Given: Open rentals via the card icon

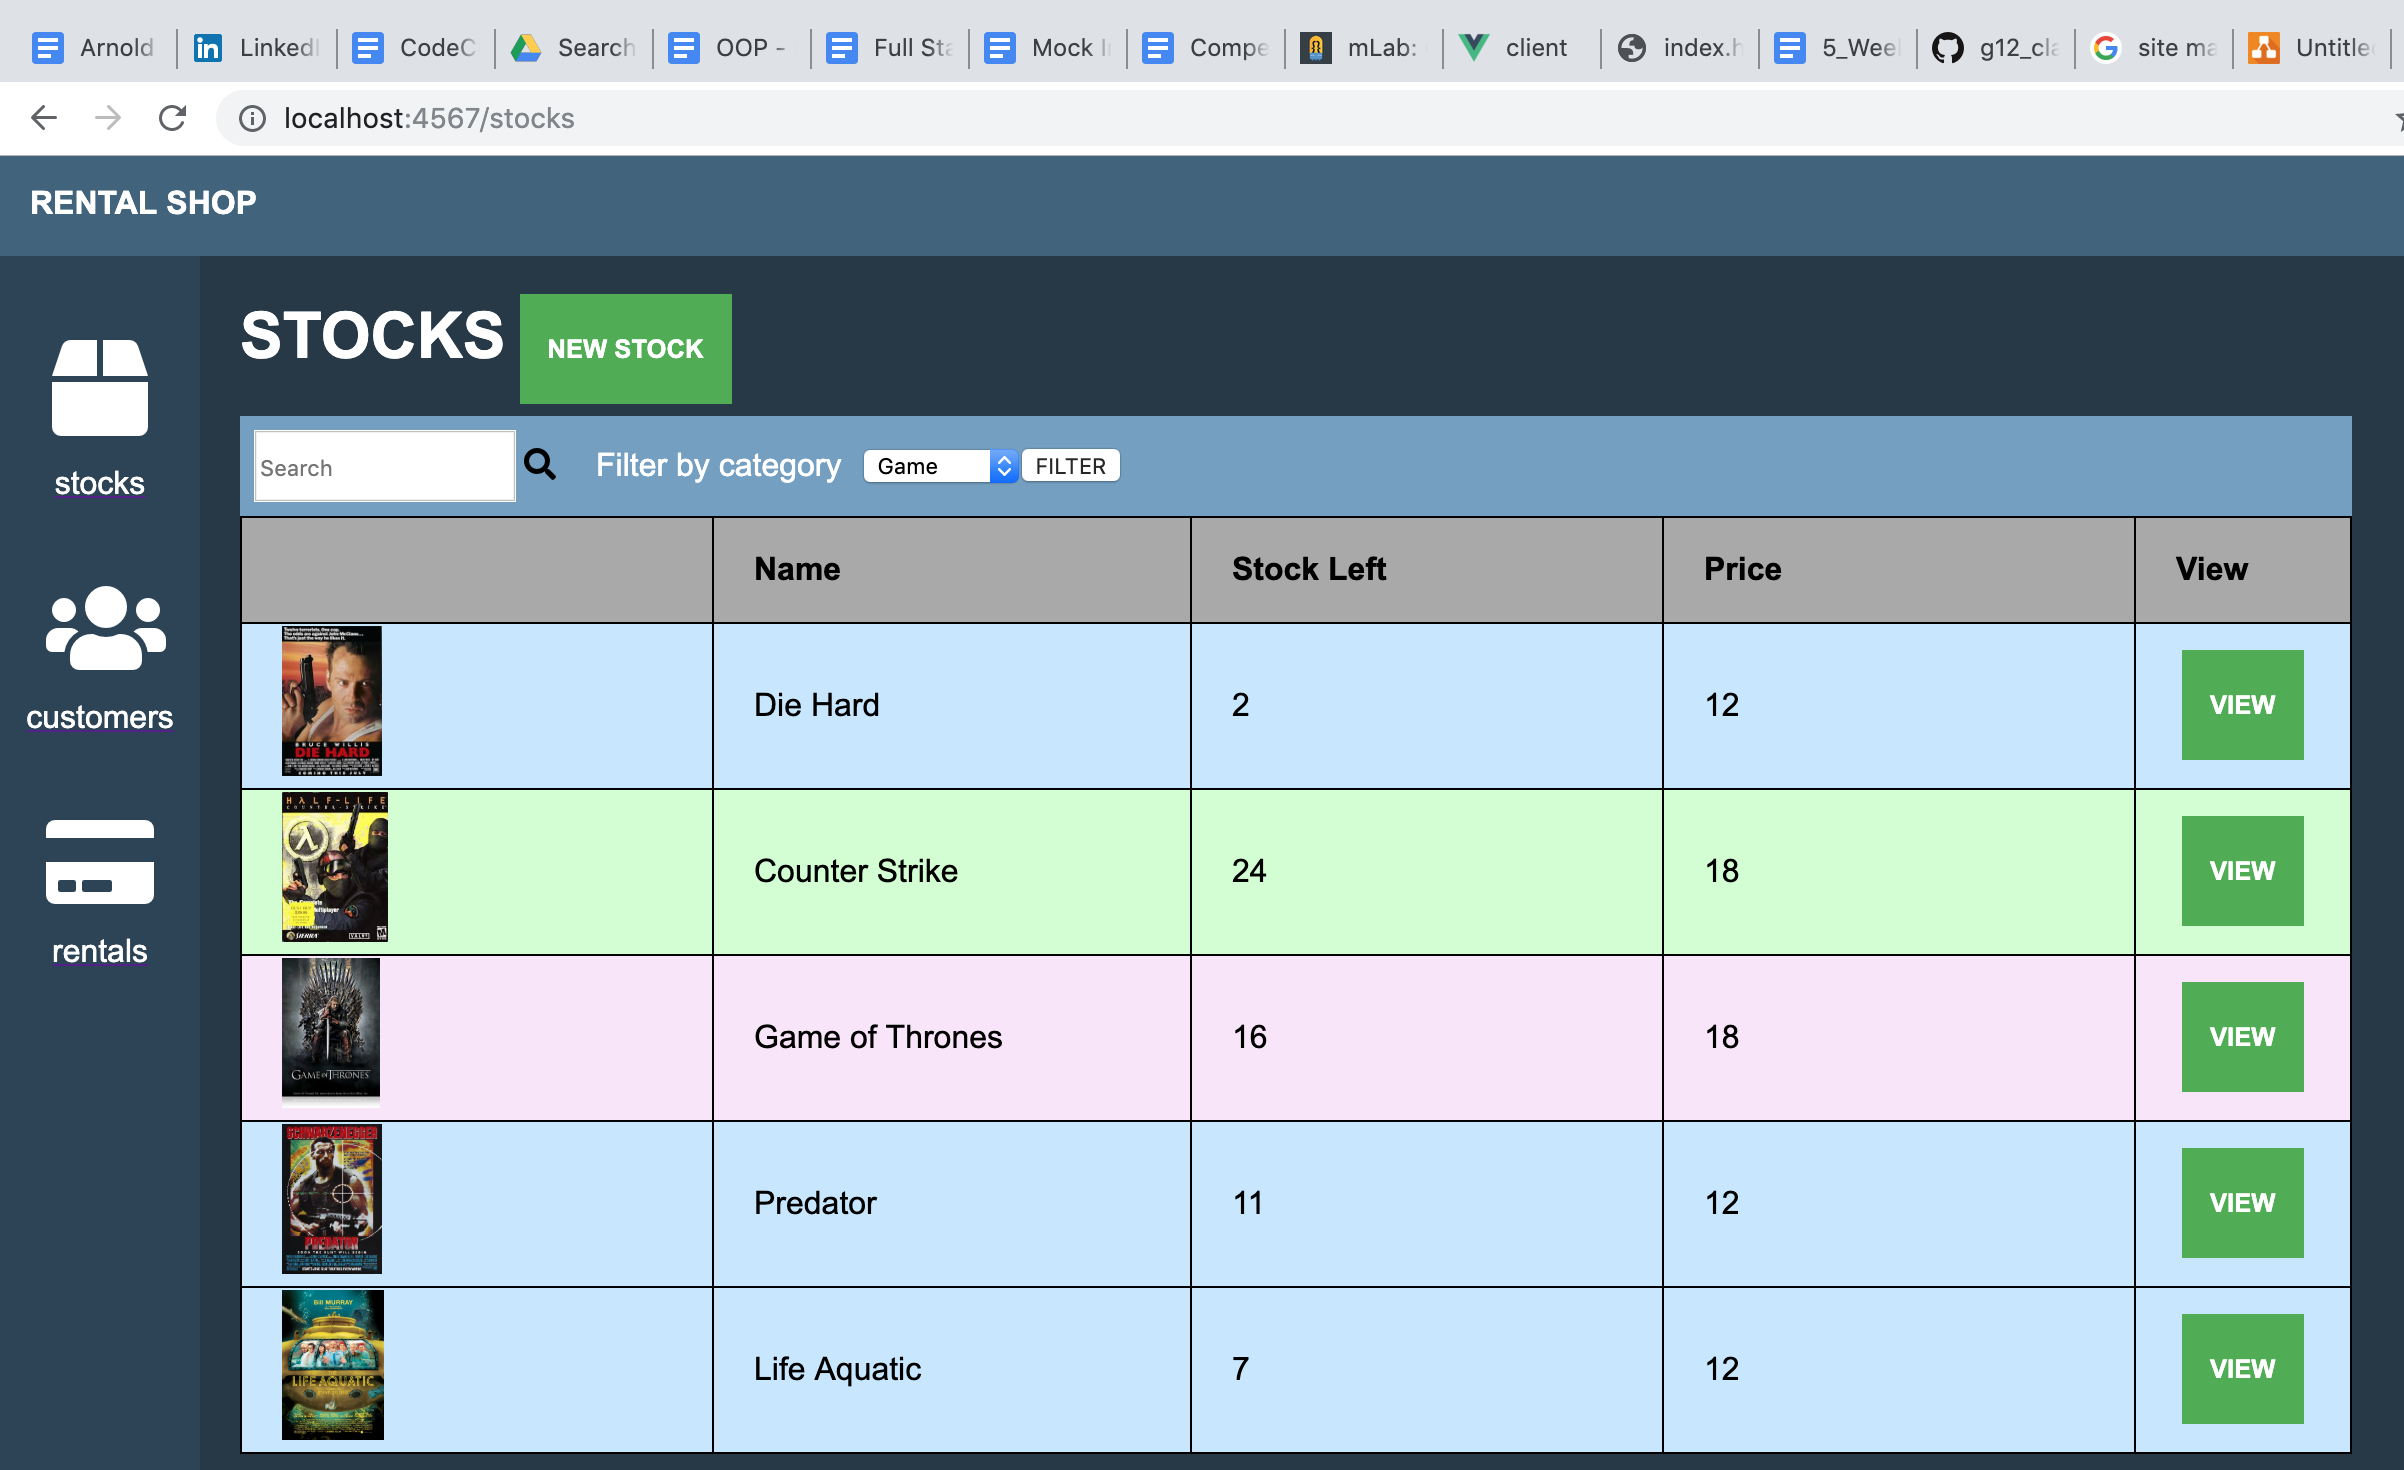Looking at the screenshot, I should pos(100,862).
